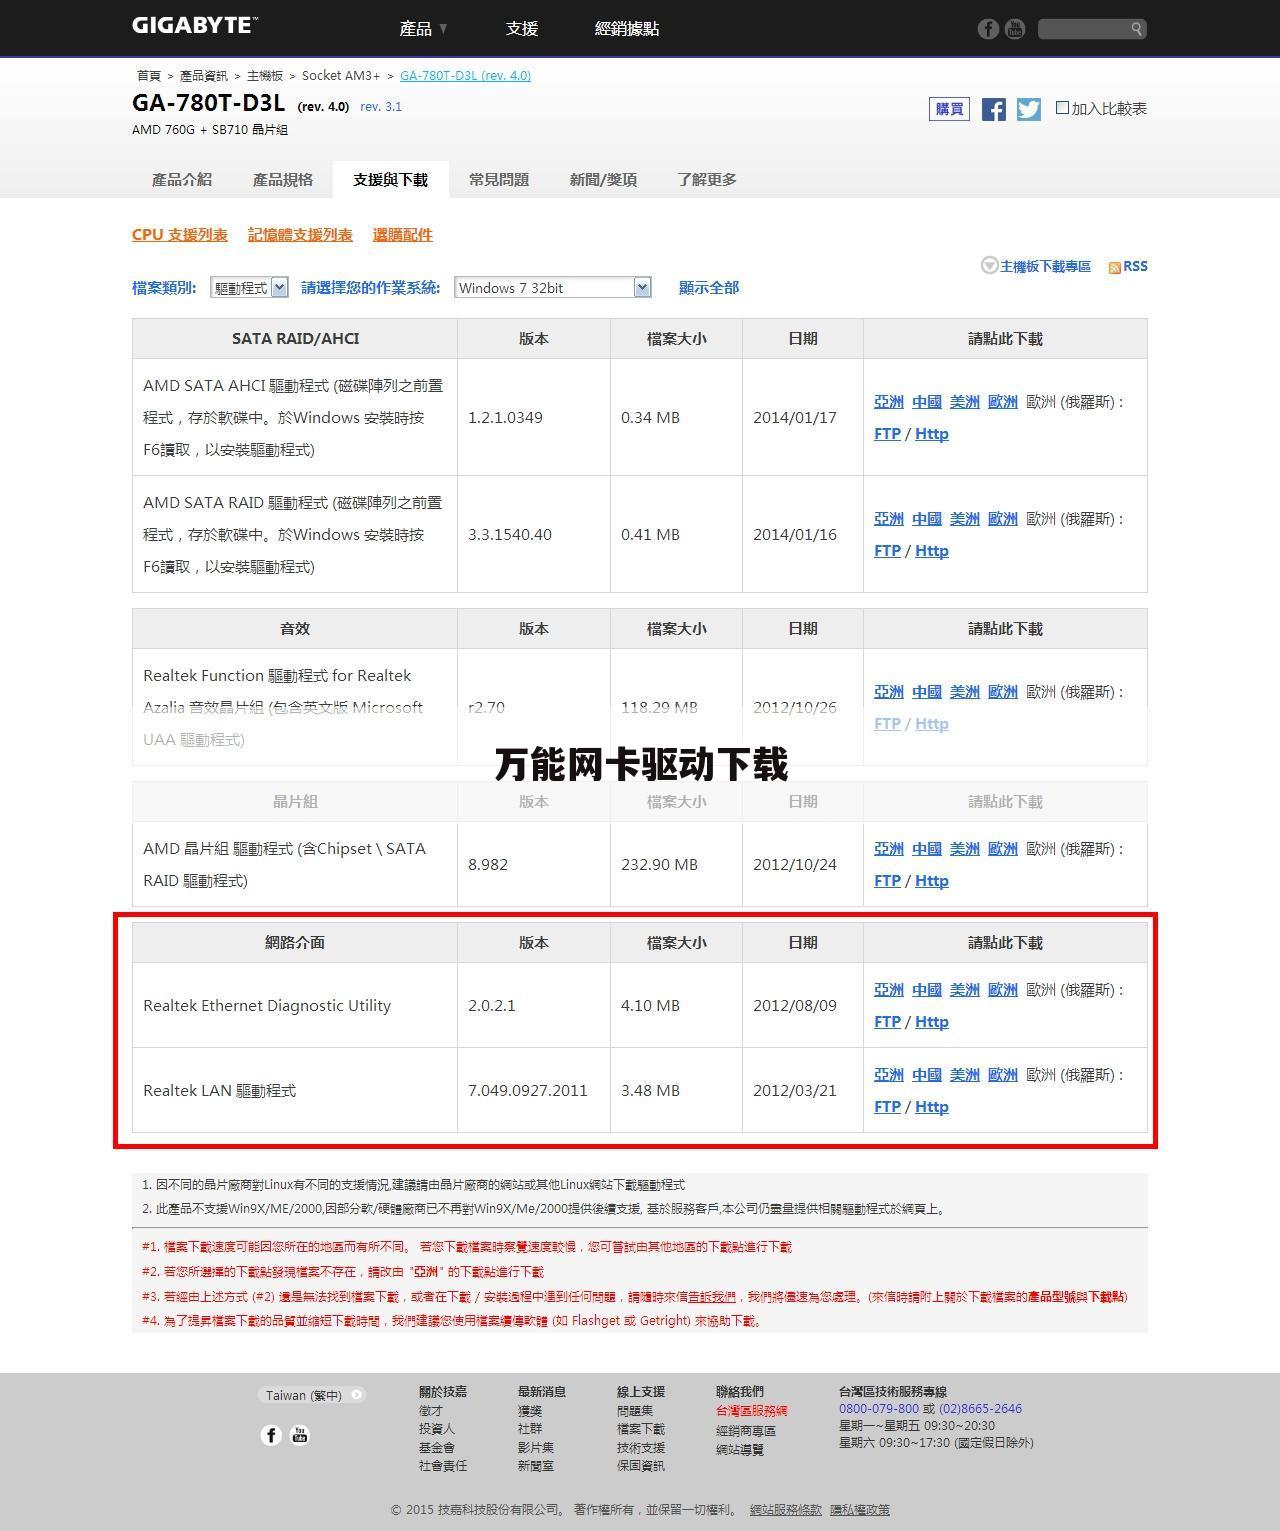The height and width of the screenshot is (1531, 1280).
Task: Click the 購買 button
Action: pyautogui.click(x=949, y=109)
